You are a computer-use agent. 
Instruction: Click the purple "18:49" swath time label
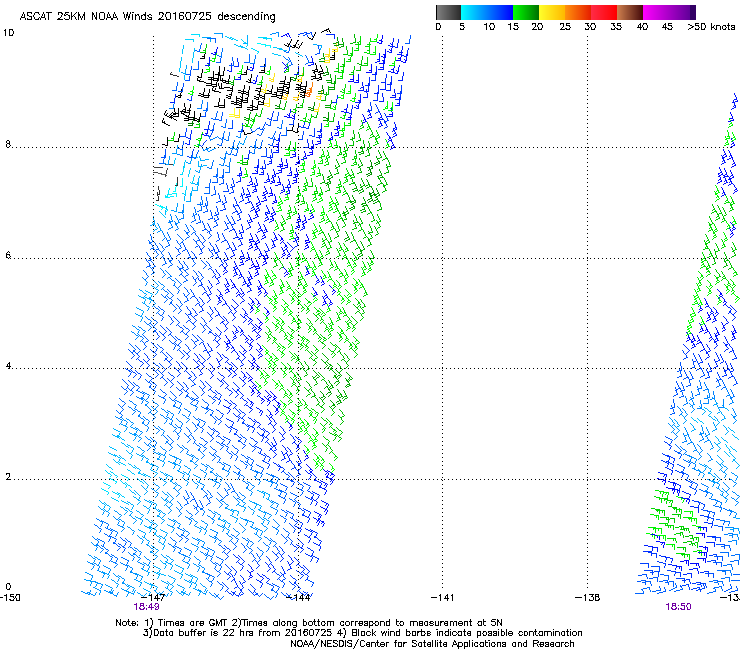click(x=146, y=607)
